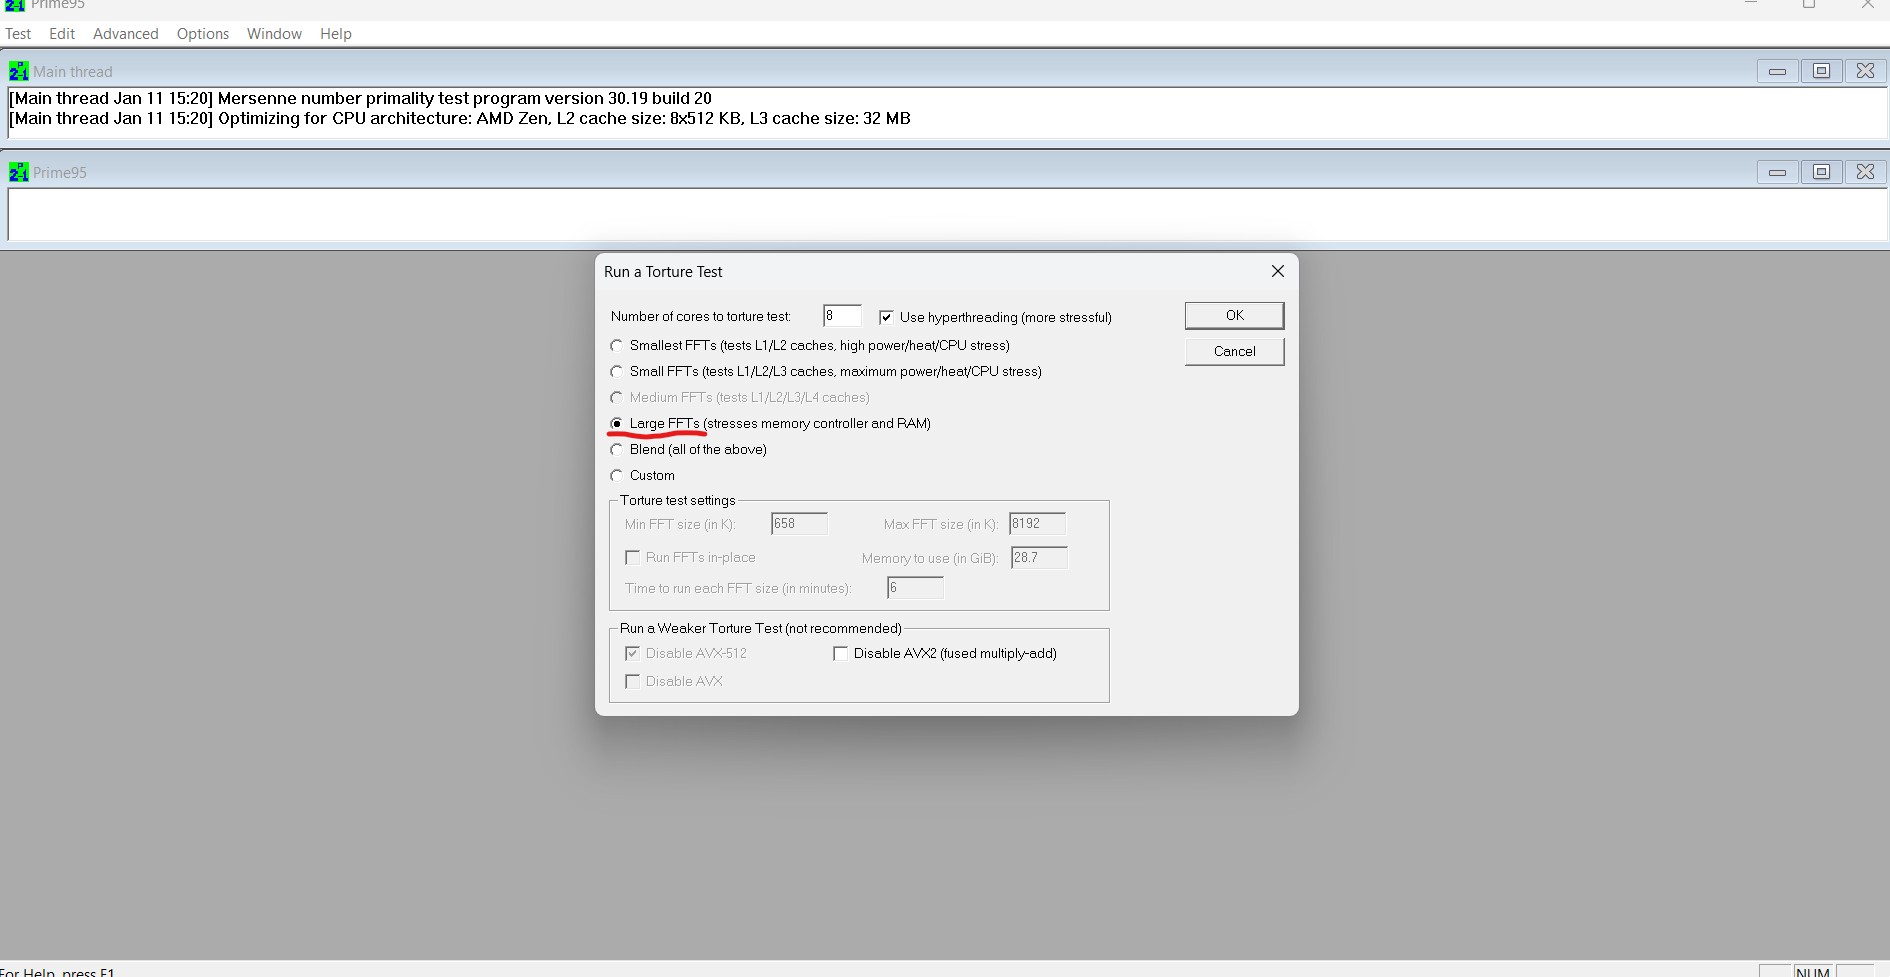Open the Options menu
The height and width of the screenshot is (977, 1890).
click(x=203, y=34)
